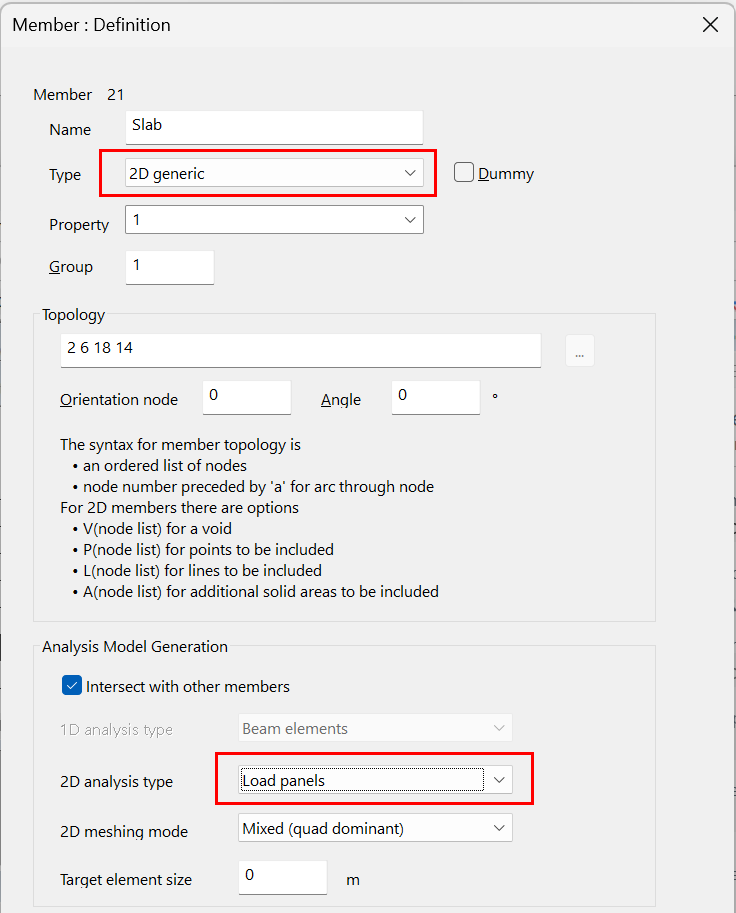Uncheck Intersect with other members
This screenshot has width=736, height=913.
click(x=72, y=686)
